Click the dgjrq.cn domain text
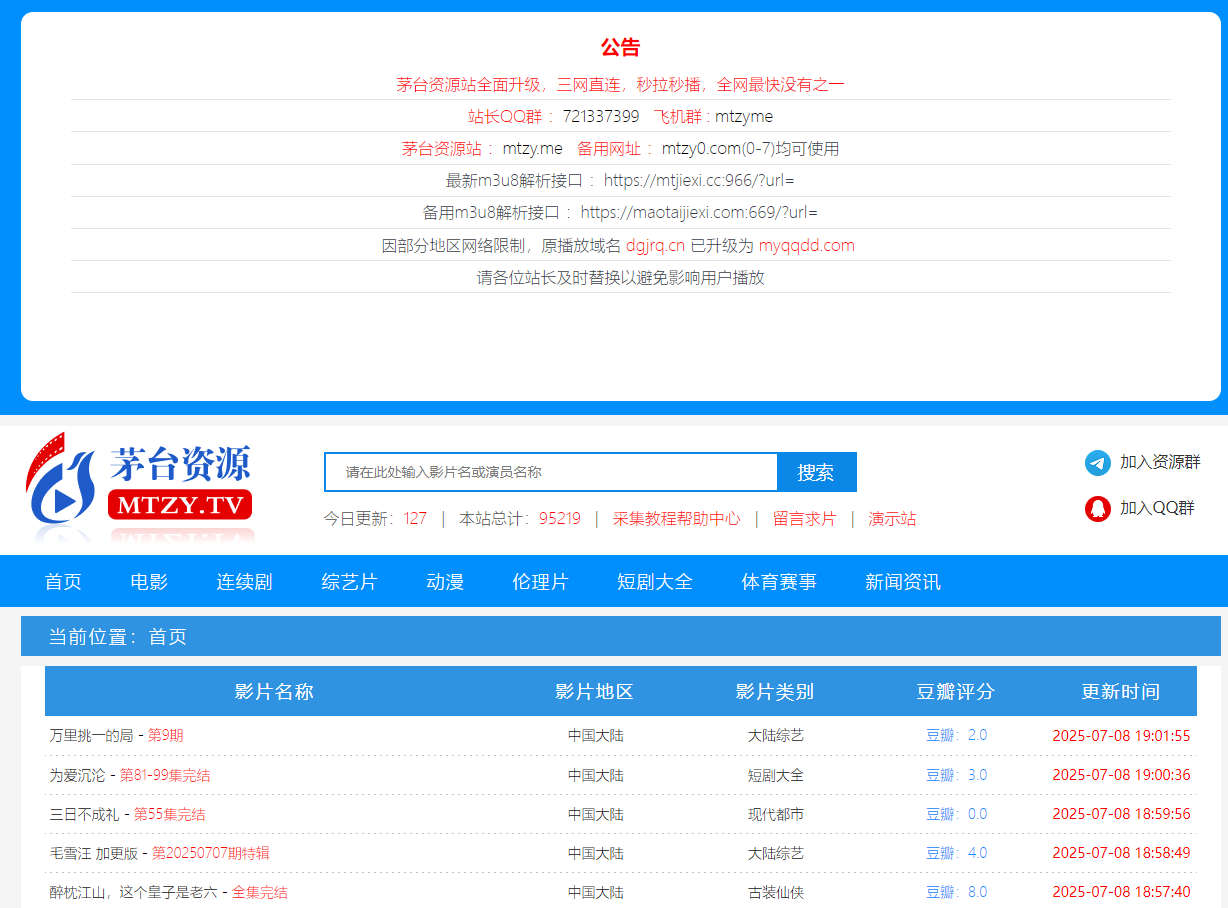This screenshot has height=908, width=1228. 656,246
